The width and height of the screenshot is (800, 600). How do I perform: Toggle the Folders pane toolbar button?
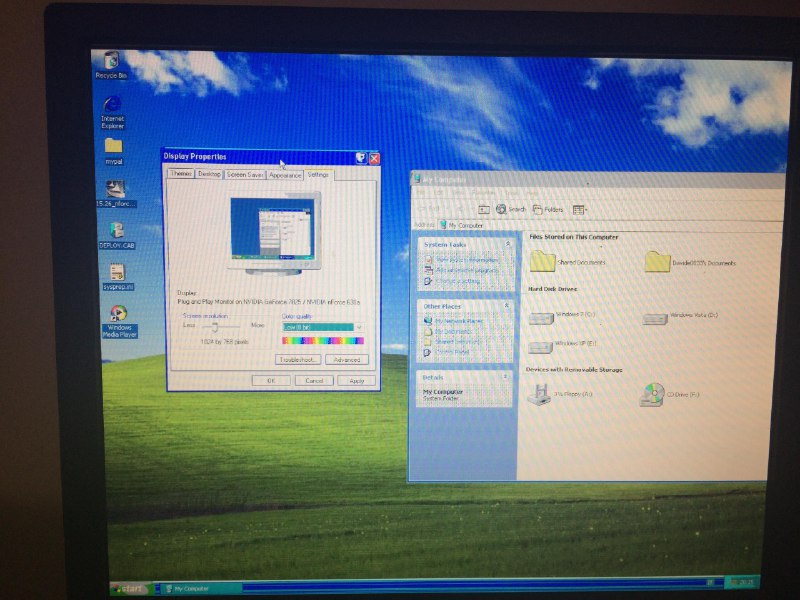click(547, 209)
